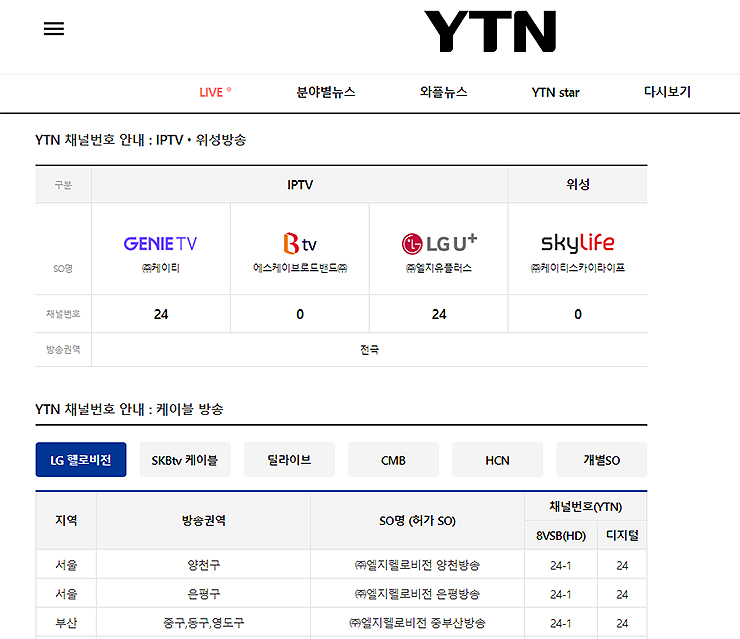
Task: Click digital 24 in 은평방송 row
Action: (622, 594)
